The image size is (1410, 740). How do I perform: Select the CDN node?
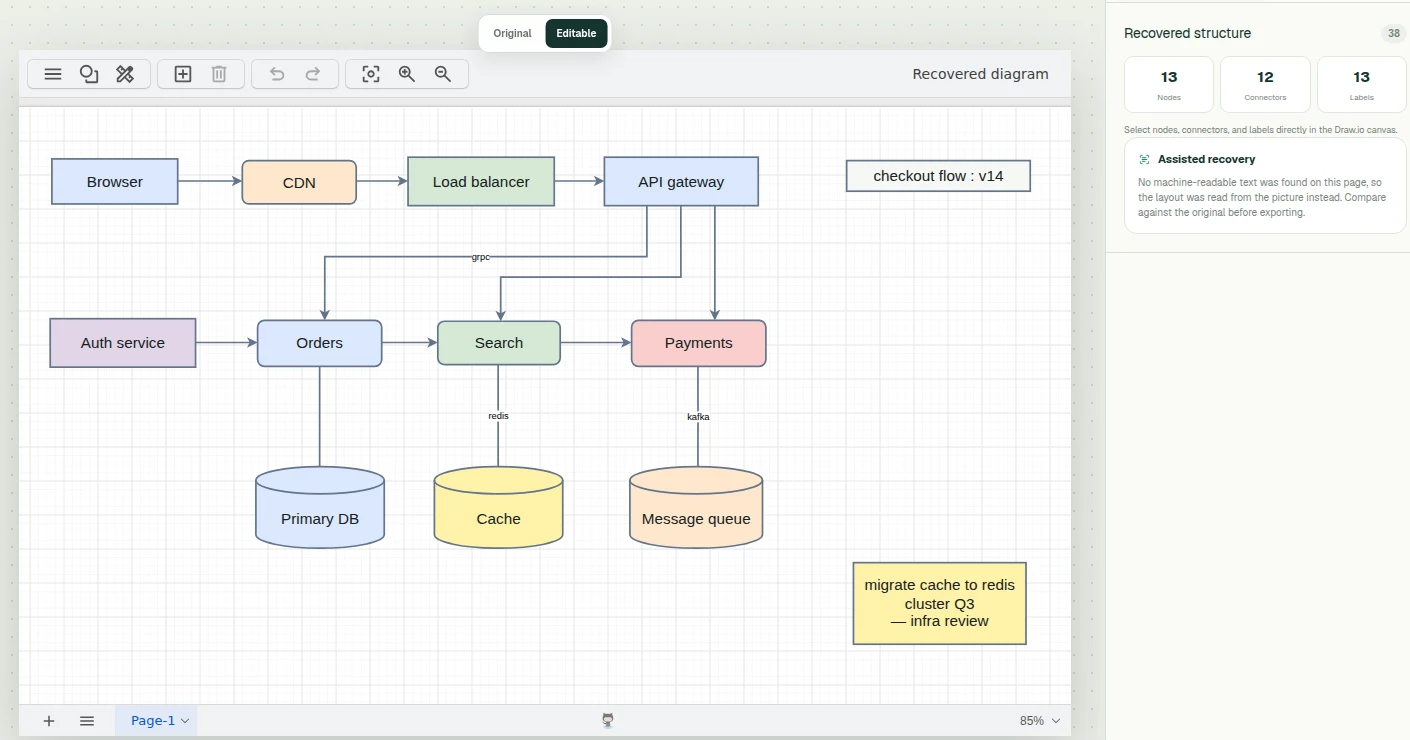tap(299, 182)
